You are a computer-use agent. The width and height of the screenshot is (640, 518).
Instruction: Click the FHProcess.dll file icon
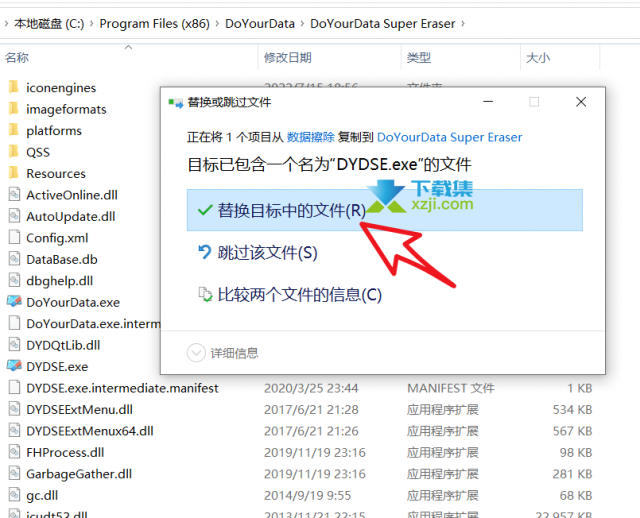pyautogui.click(x=14, y=451)
